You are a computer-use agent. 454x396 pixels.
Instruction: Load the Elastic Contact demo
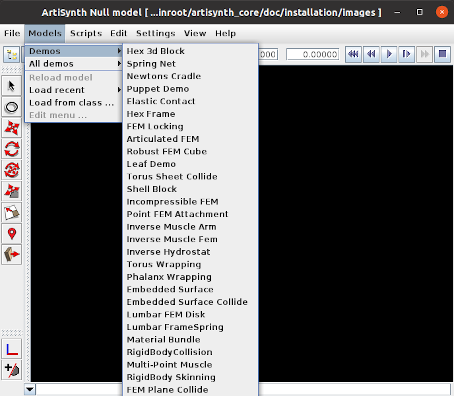[191, 101]
